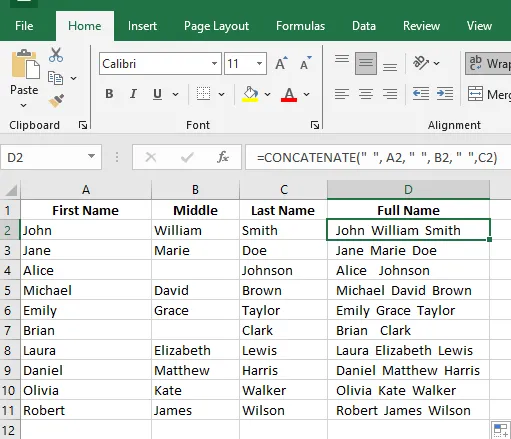
Task: Expand font color dropdown arrow
Action: [x=307, y=94]
